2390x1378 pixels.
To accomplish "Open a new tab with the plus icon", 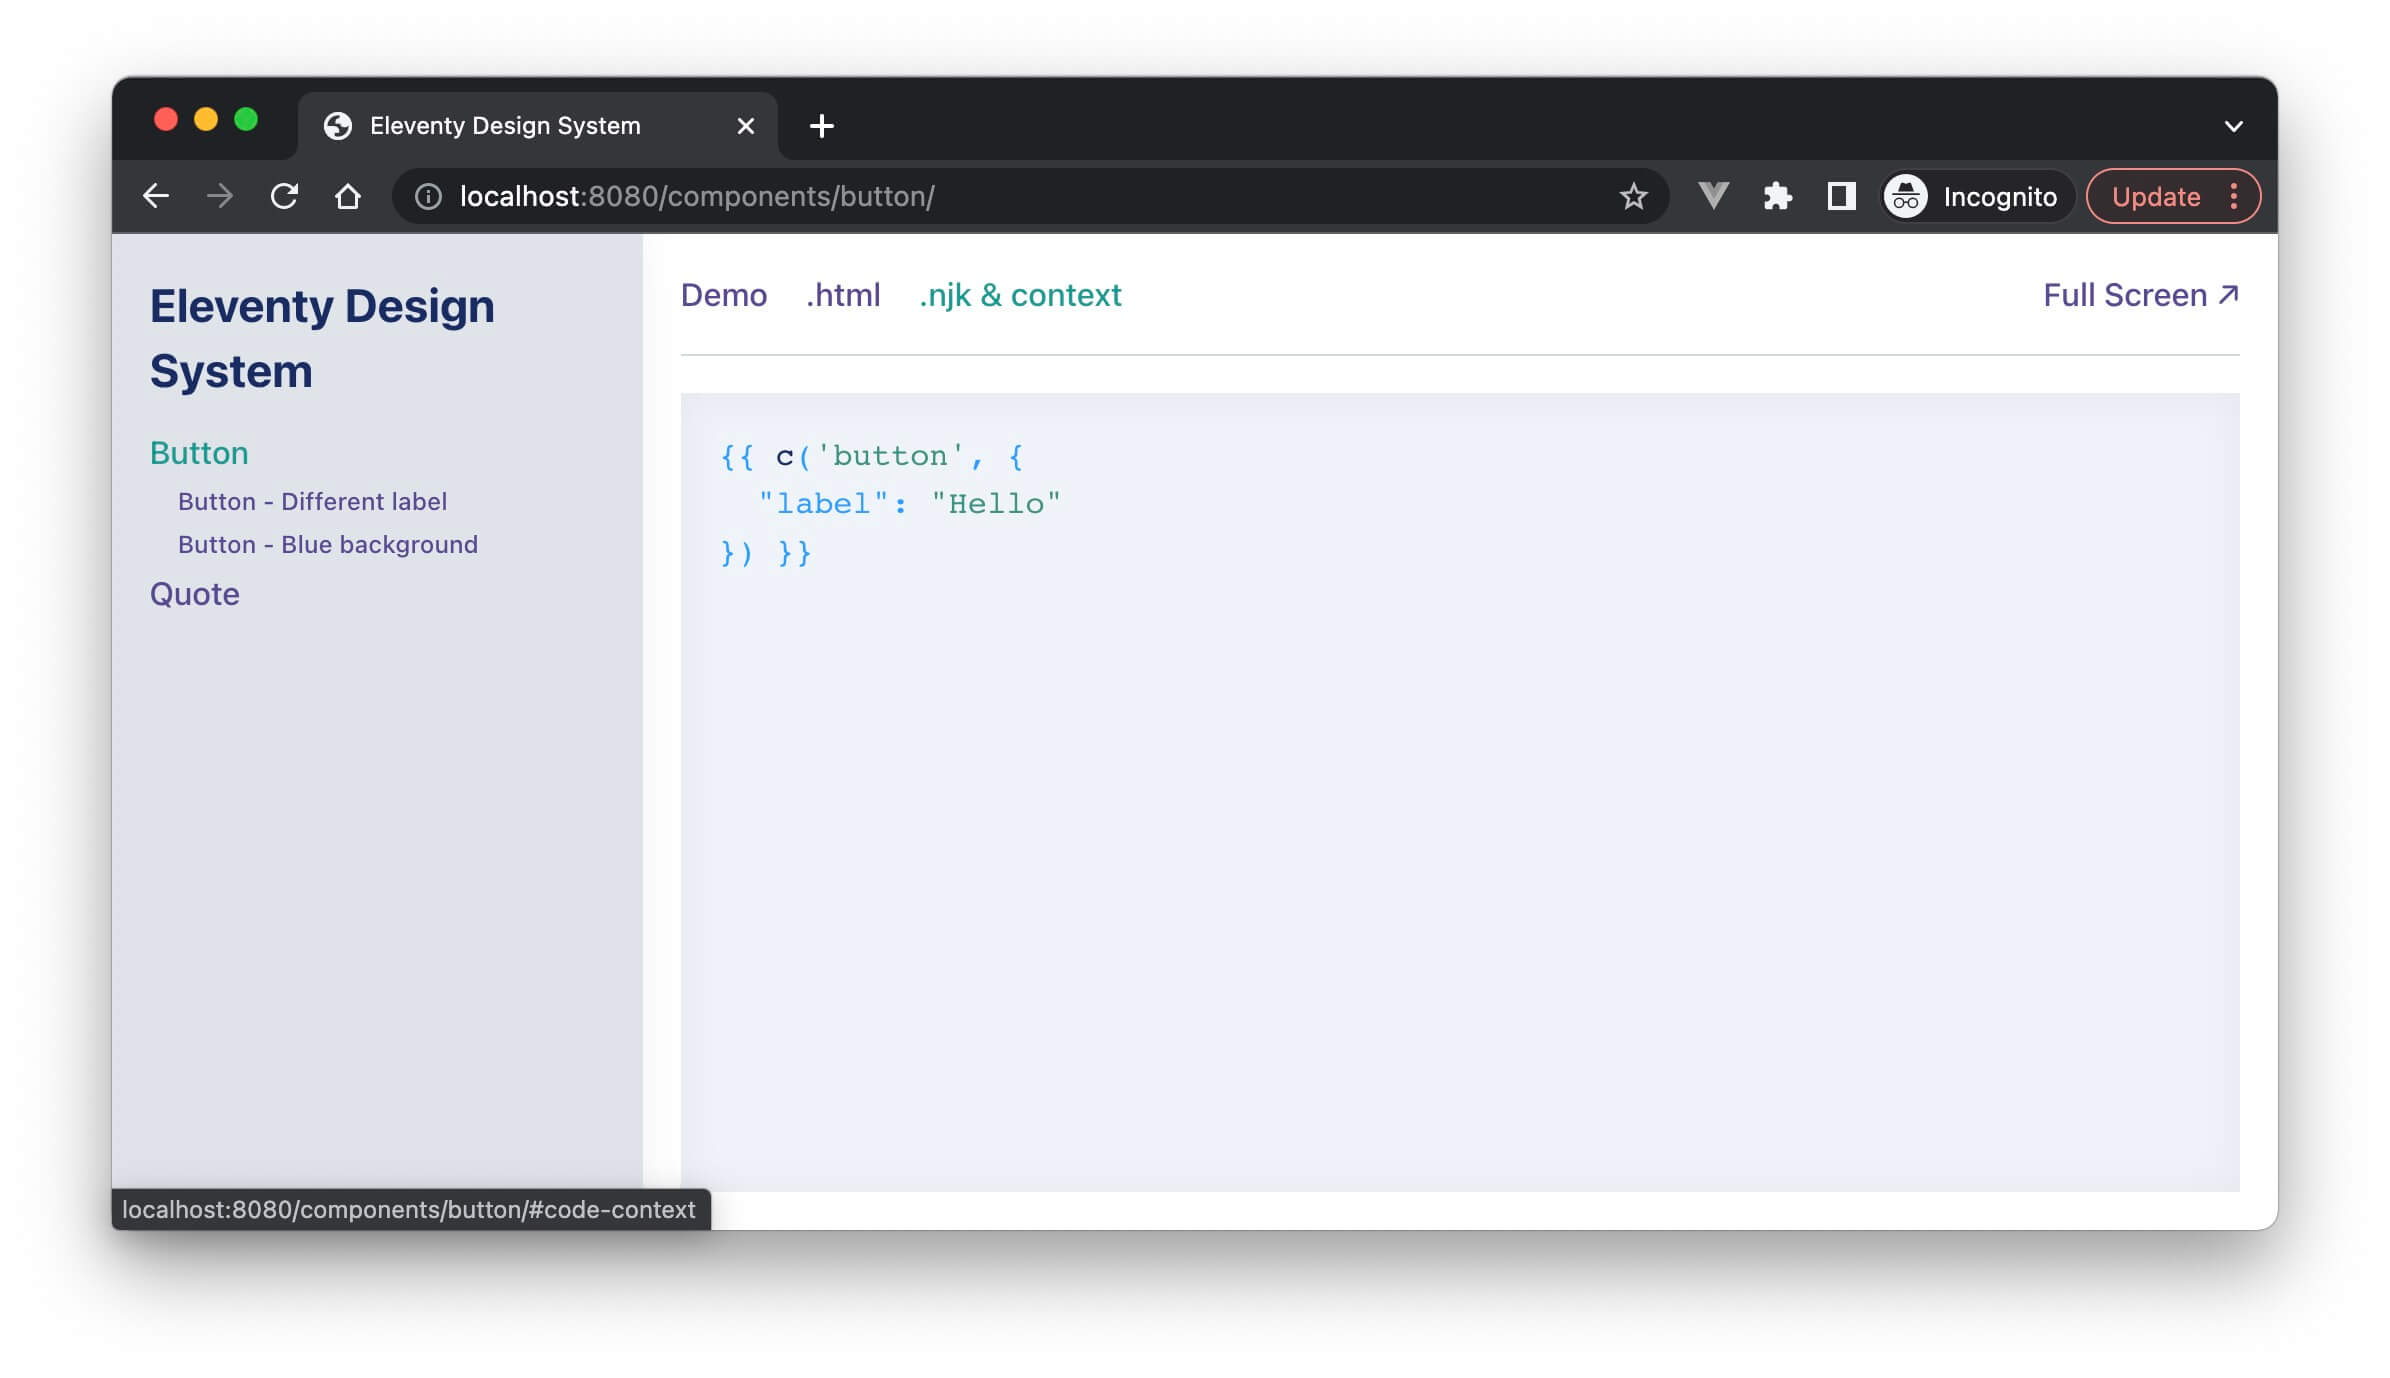I will point(821,126).
